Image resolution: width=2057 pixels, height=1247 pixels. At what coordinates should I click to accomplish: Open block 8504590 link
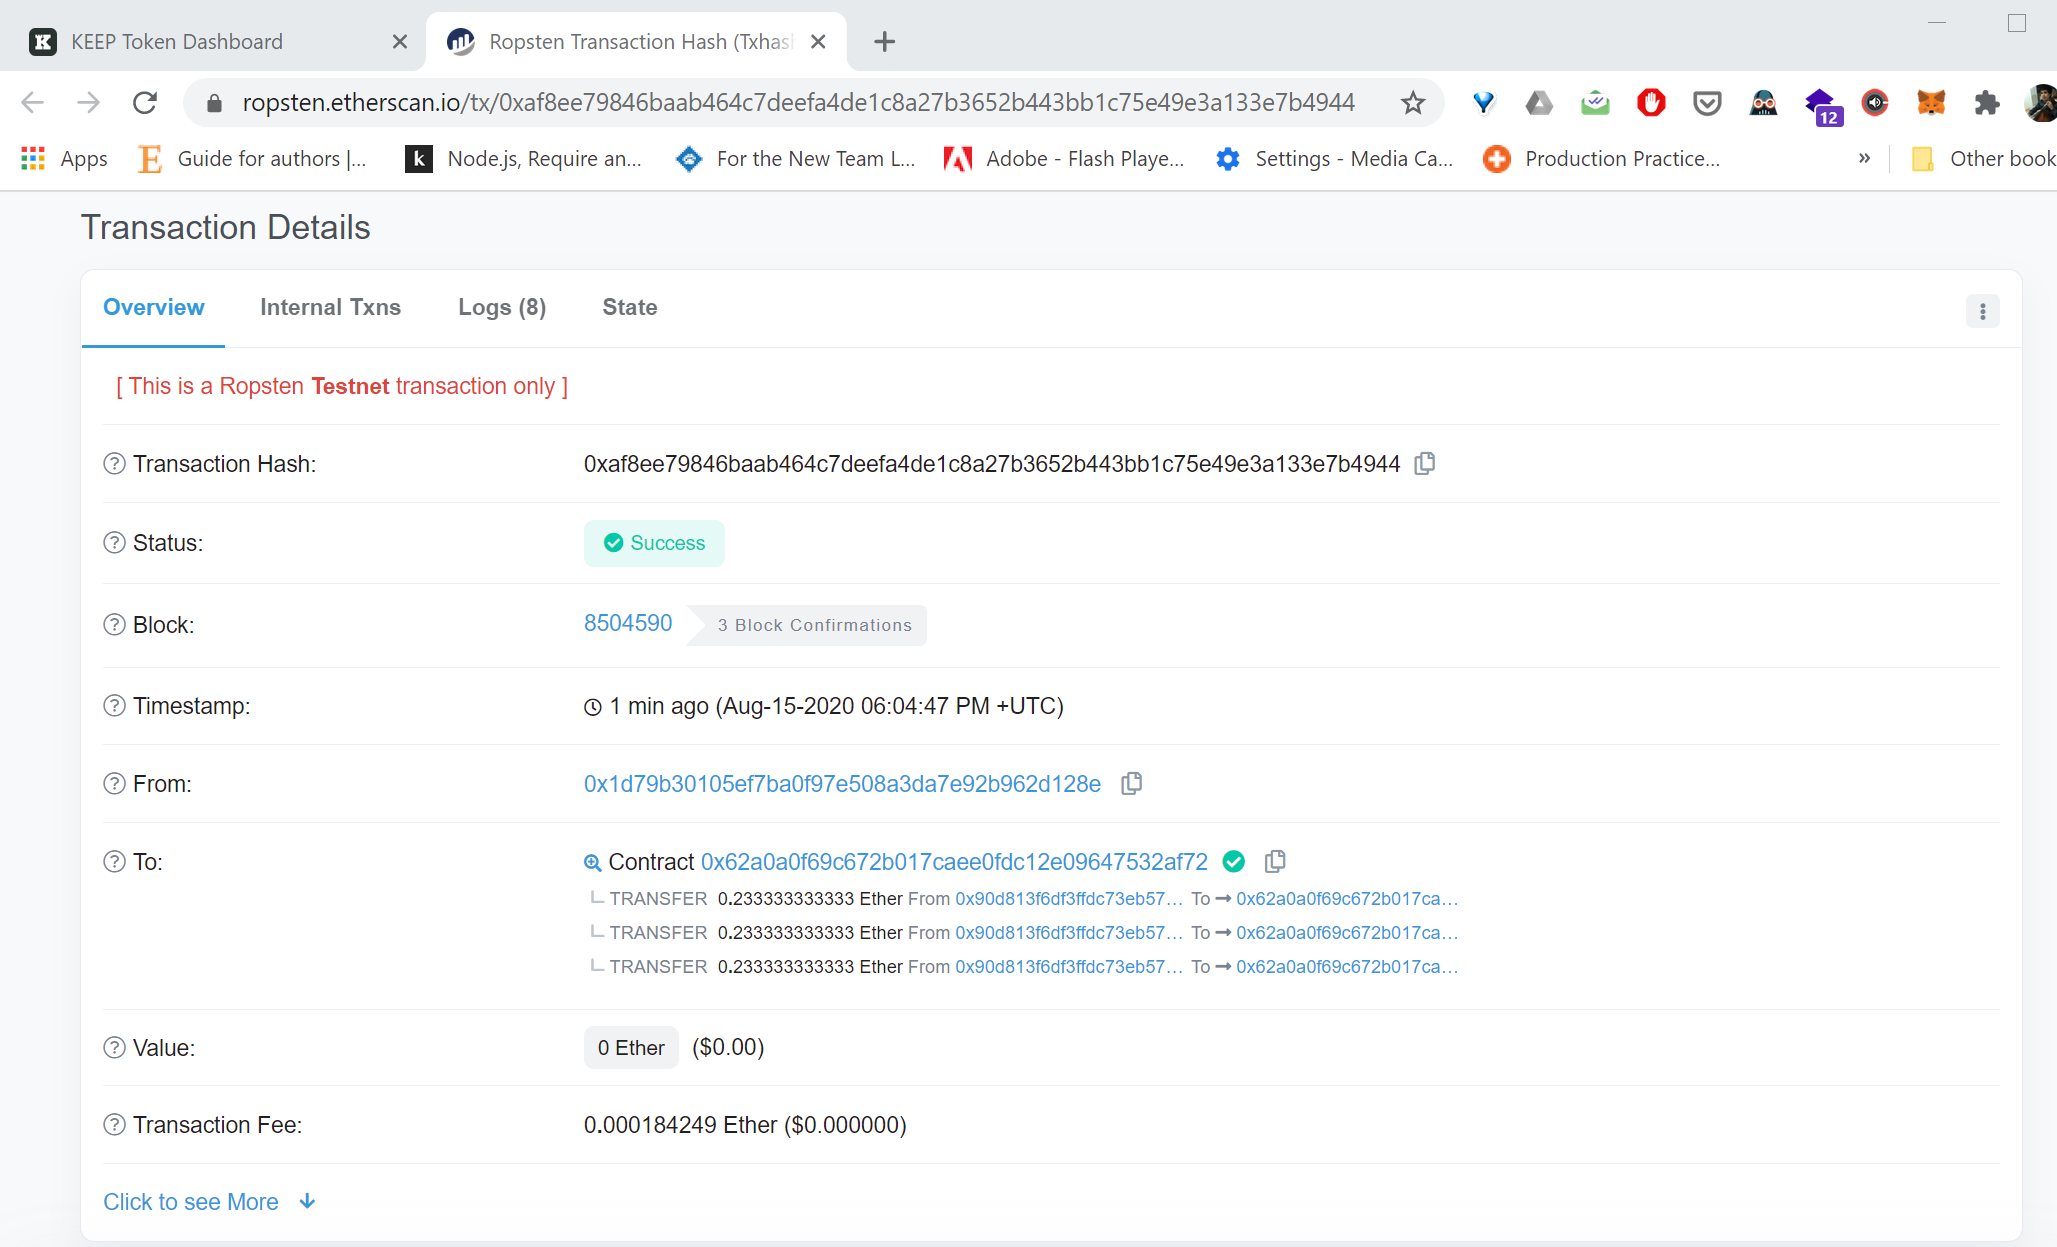(x=628, y=623)
